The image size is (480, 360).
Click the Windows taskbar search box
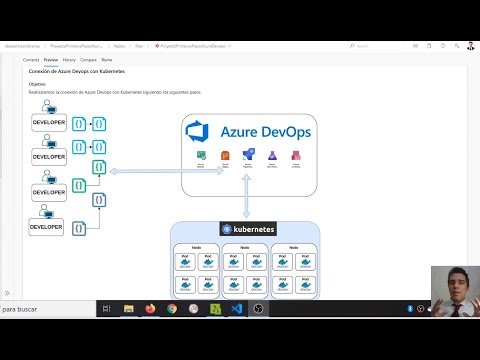pyautogui.click(x=48, y=309)
